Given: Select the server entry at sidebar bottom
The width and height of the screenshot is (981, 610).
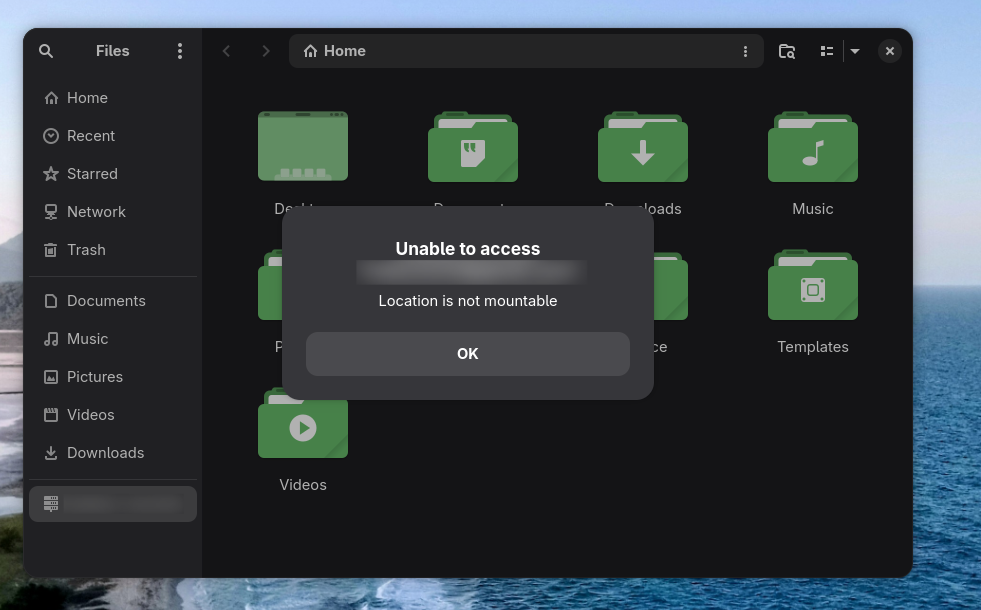Looking at the screenshot, I should (113, 504).
